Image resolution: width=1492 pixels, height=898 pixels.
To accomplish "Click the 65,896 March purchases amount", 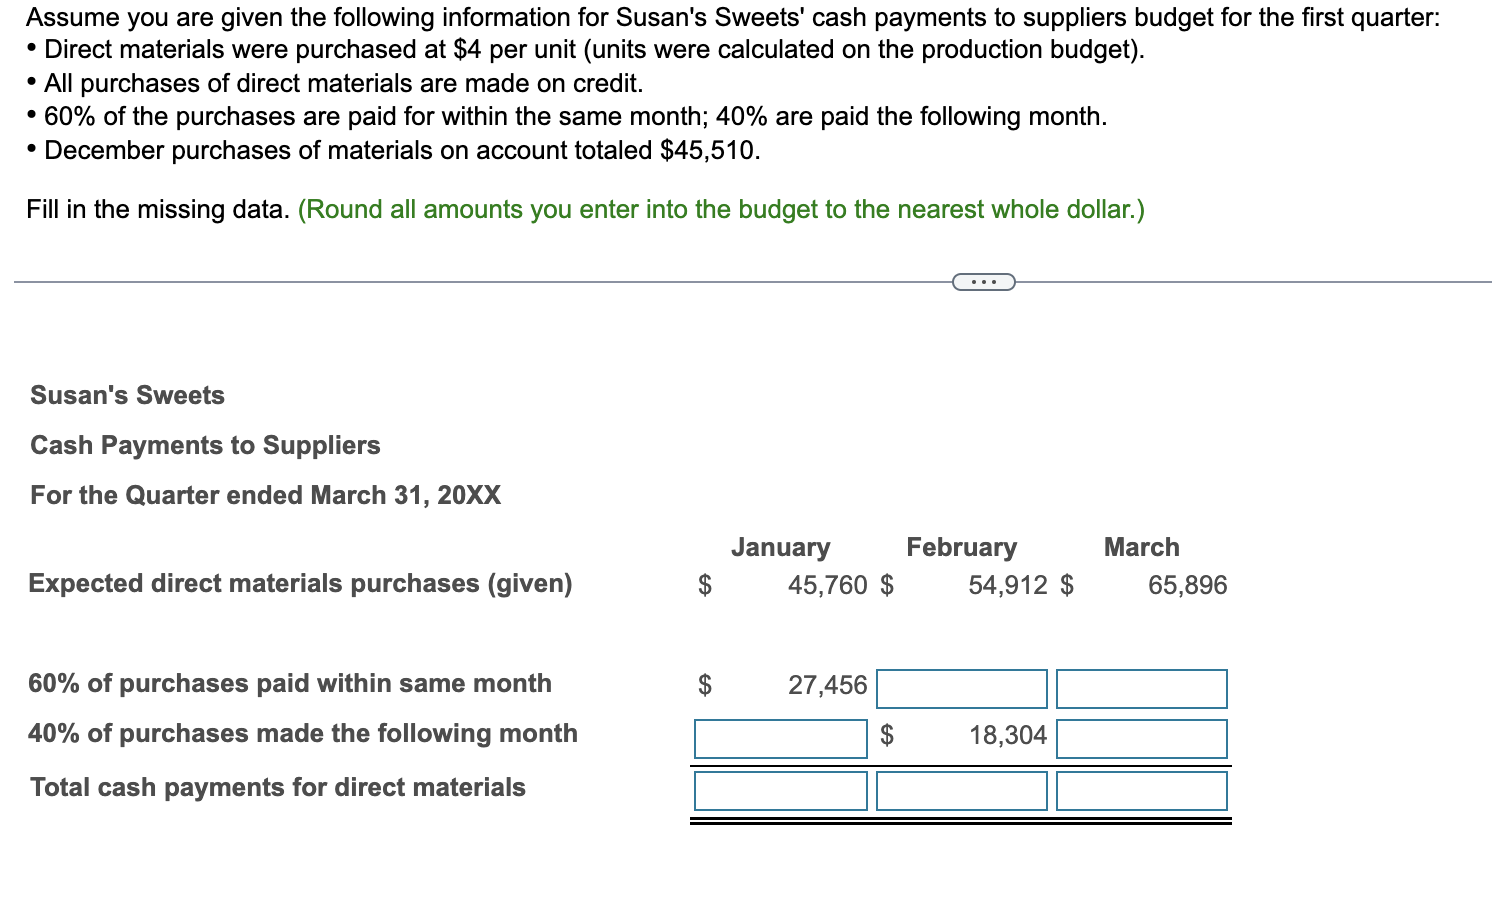I will click(x=1187, y=585).
